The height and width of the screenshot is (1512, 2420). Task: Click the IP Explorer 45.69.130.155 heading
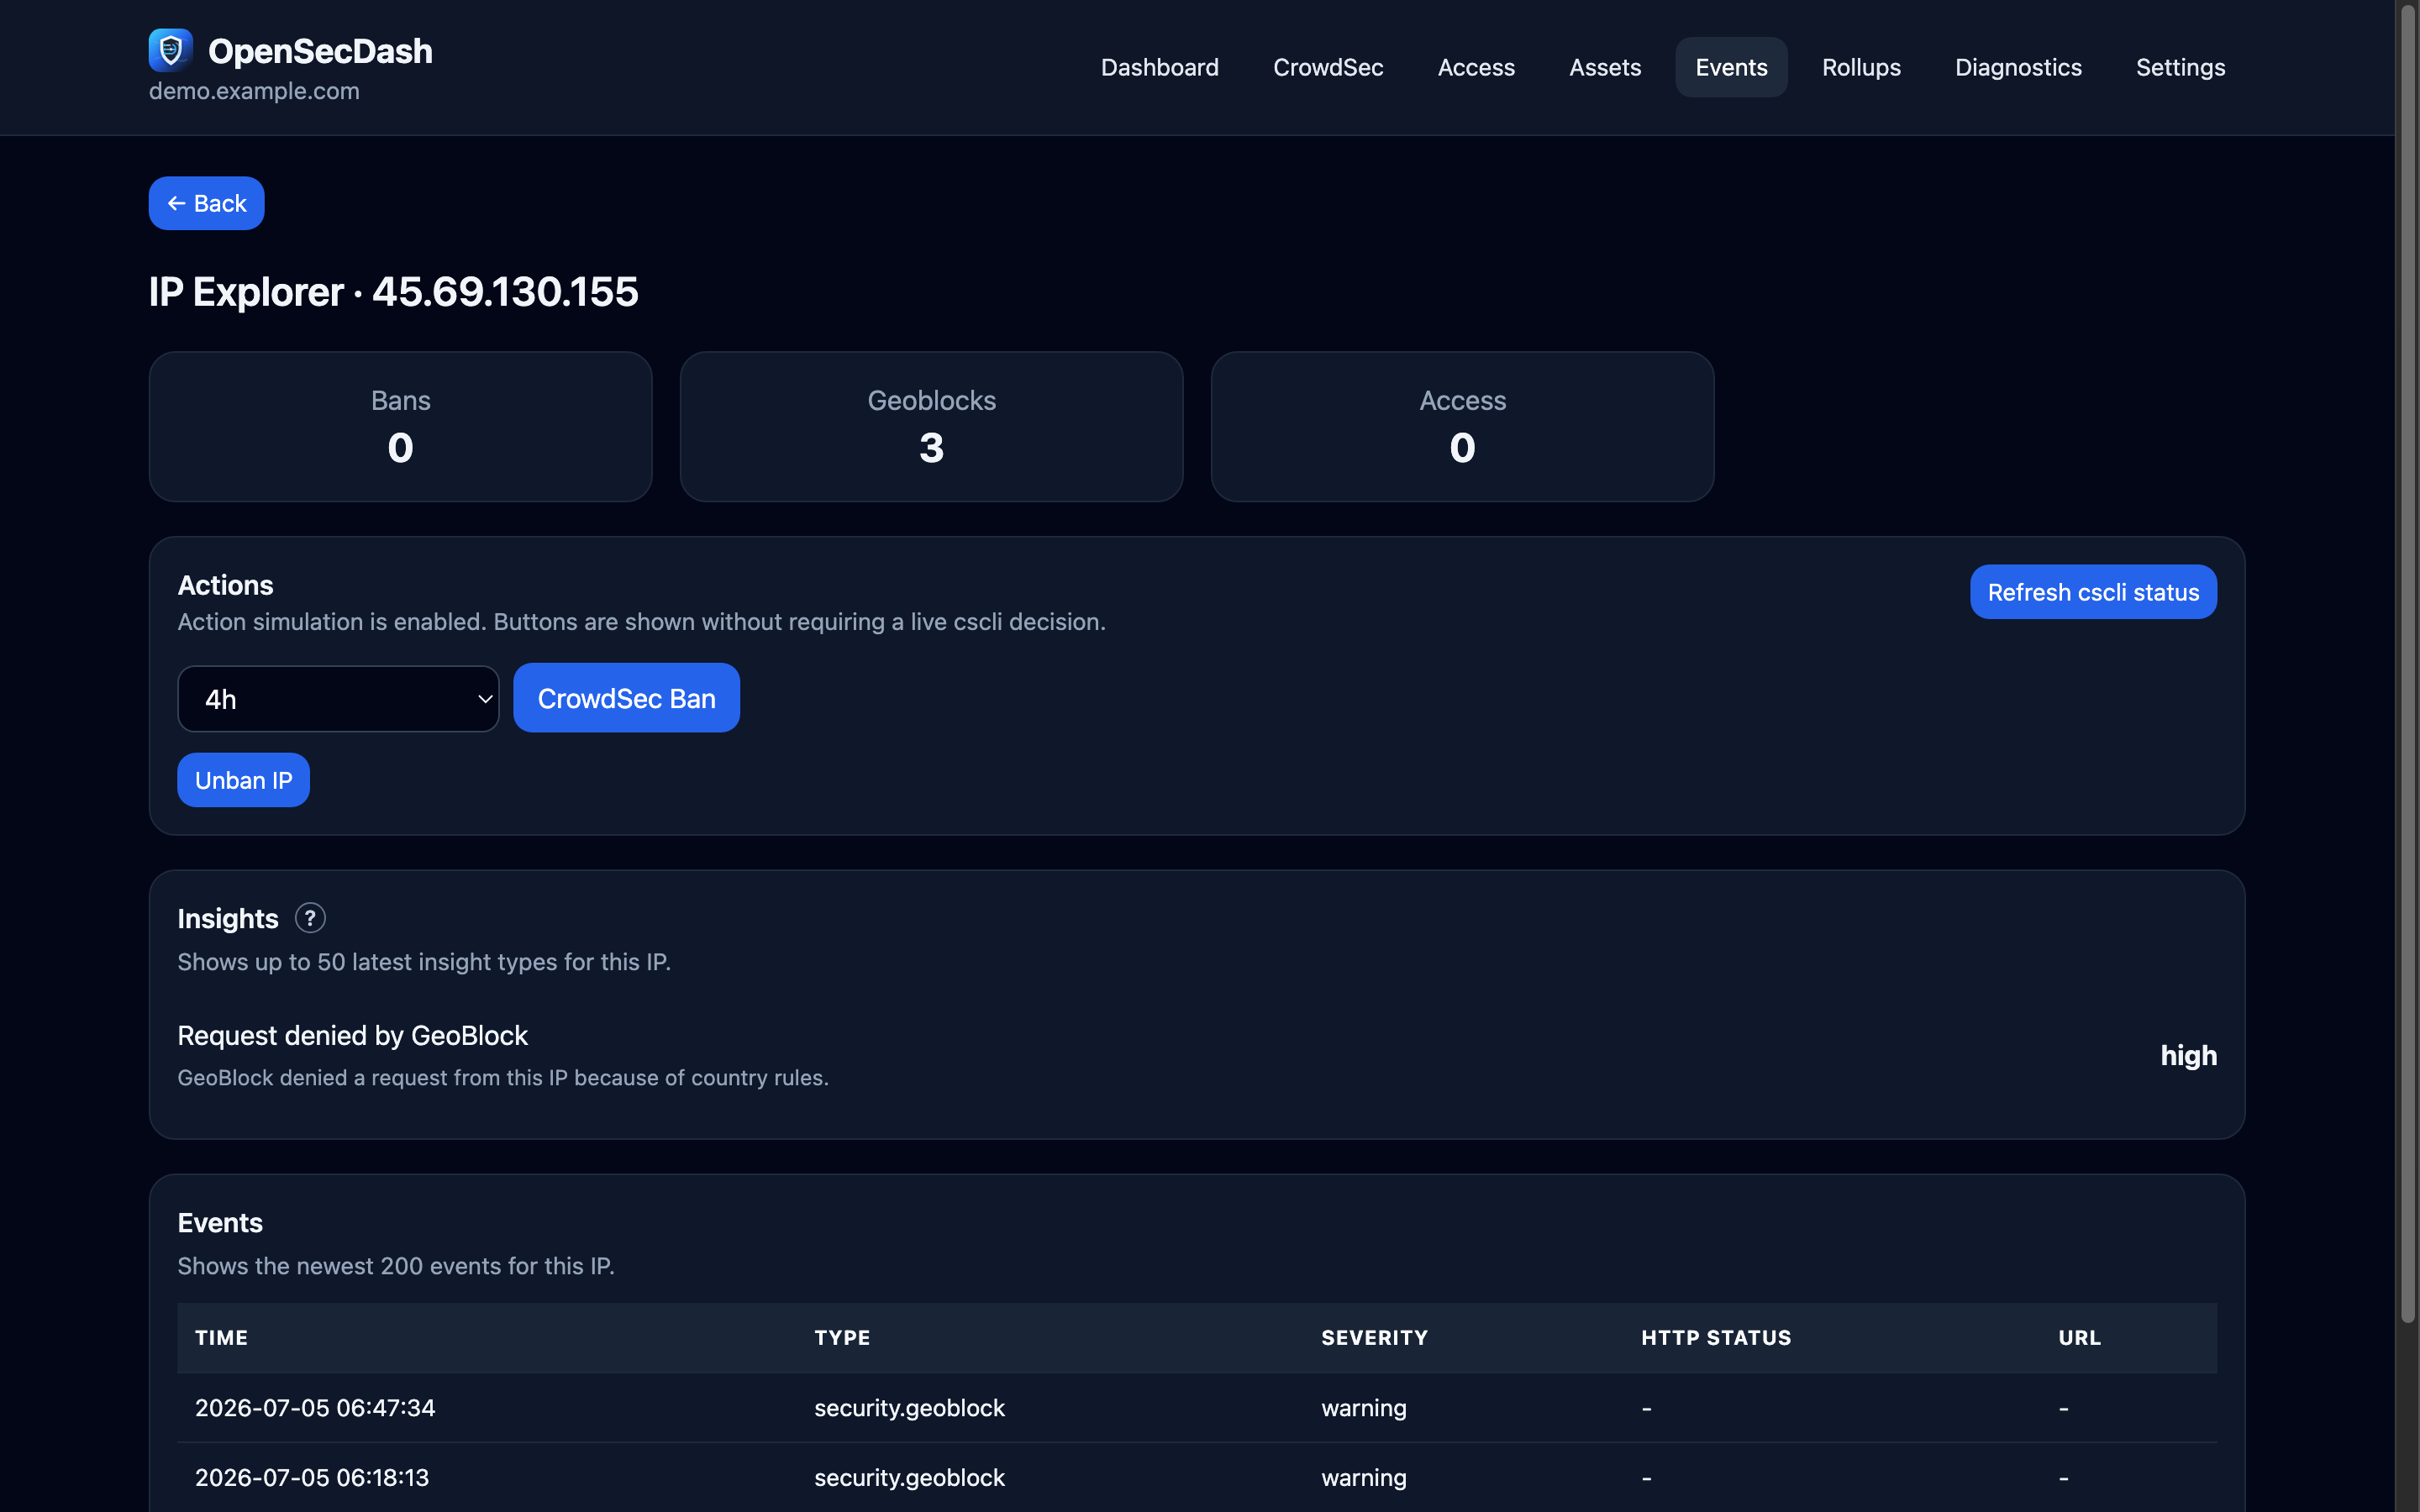pos(393,292)
